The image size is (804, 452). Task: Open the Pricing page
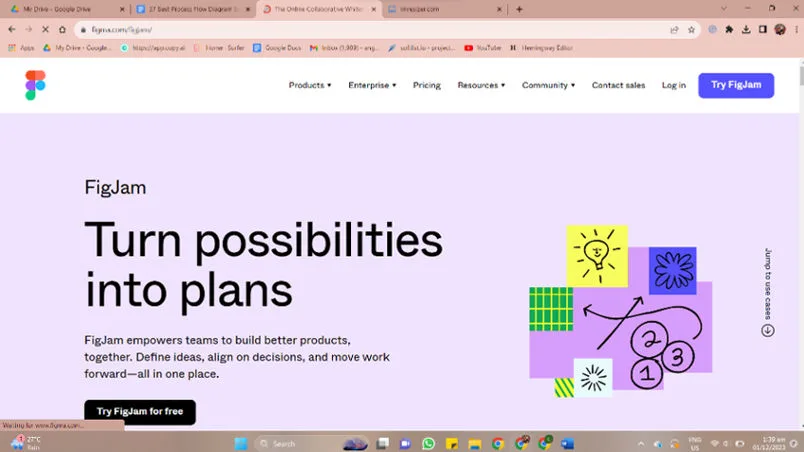point(427,85)
